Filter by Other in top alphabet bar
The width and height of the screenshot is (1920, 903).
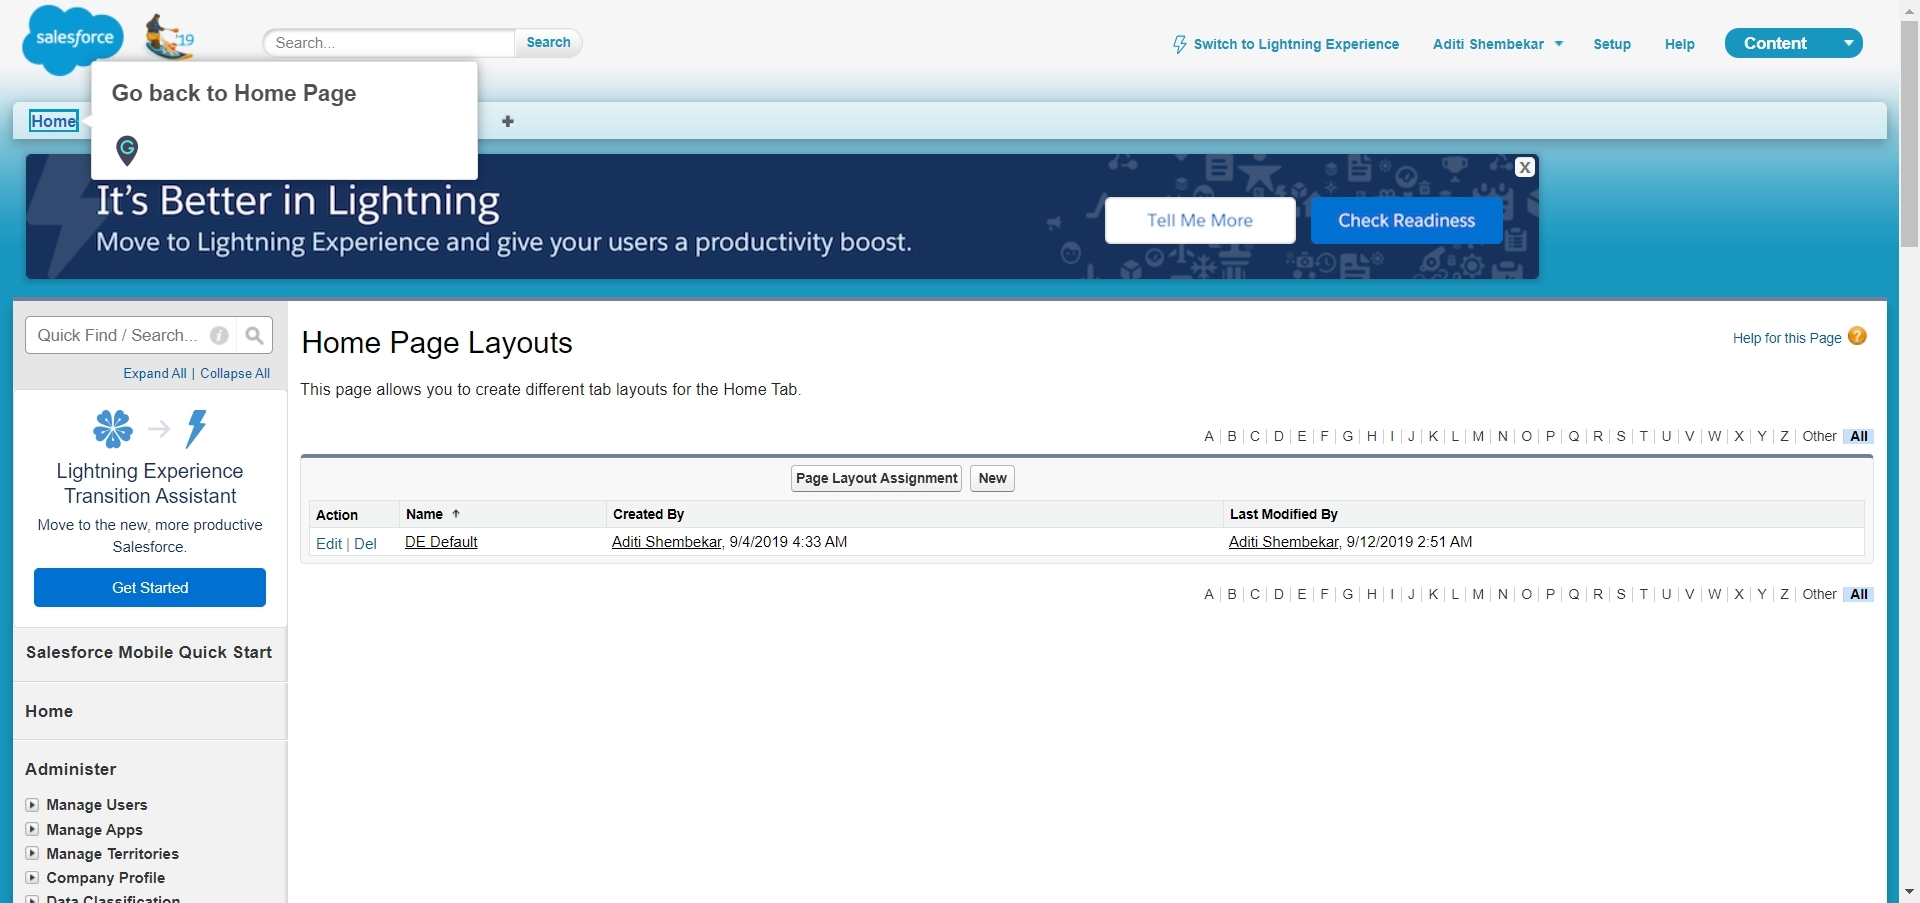(1819, 436)
